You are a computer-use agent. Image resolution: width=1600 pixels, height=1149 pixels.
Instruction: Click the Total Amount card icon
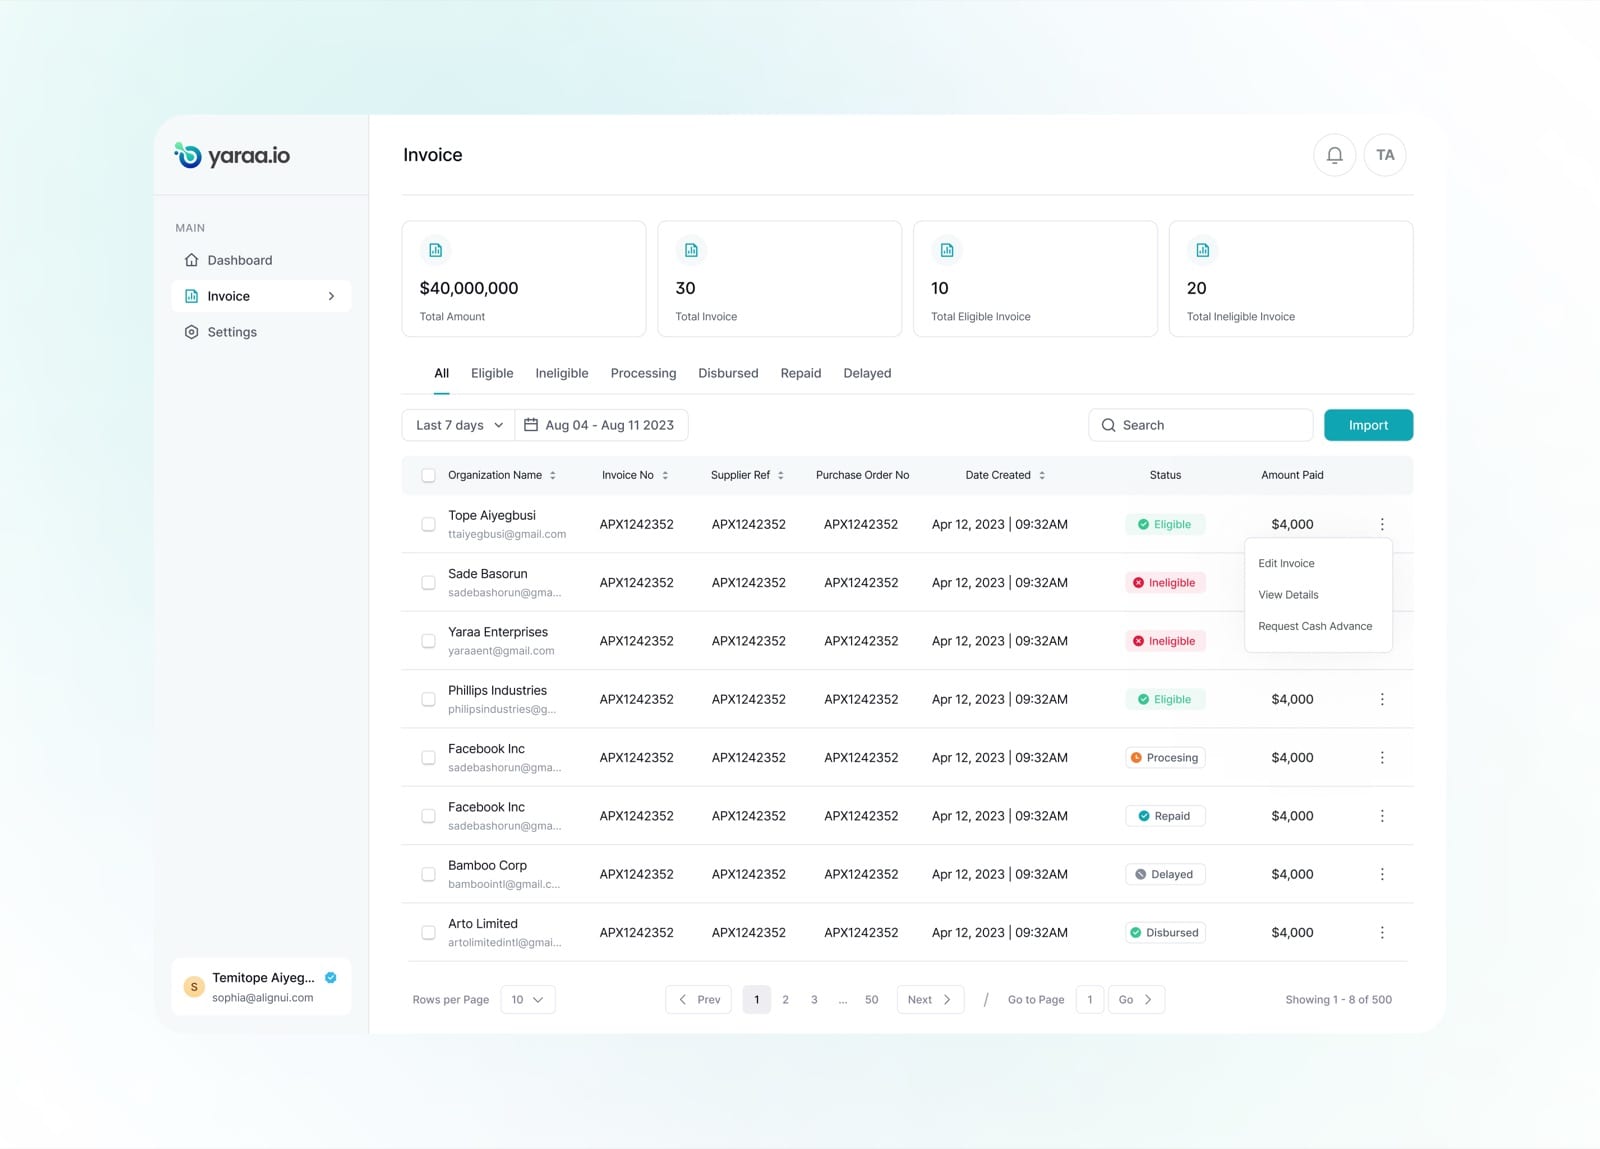[435, 250]
